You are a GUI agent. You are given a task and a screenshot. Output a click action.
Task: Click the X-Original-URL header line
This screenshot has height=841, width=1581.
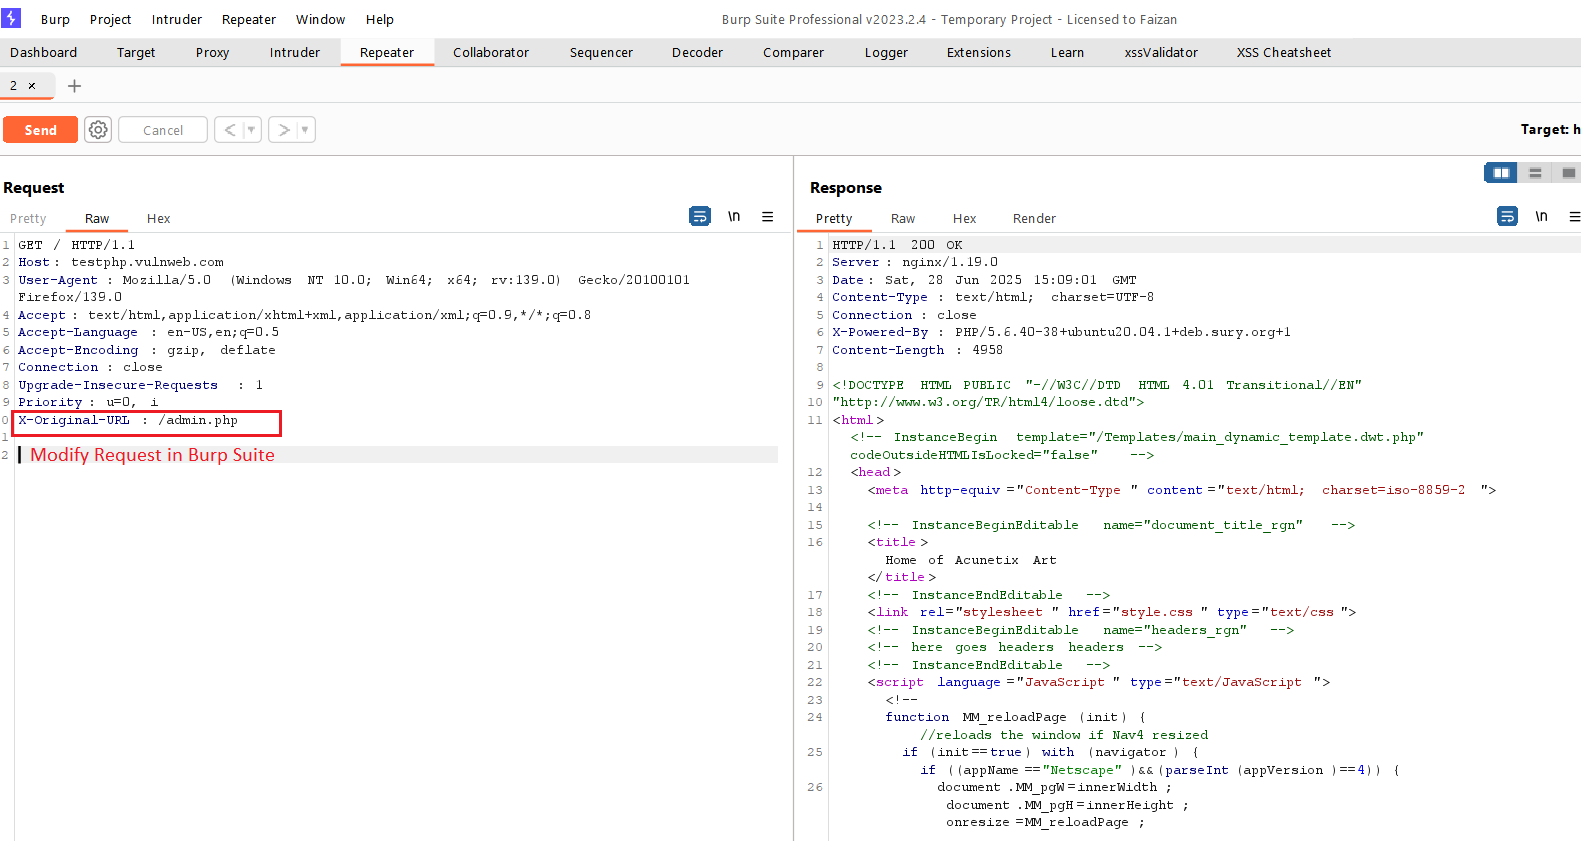coord(128,420)
